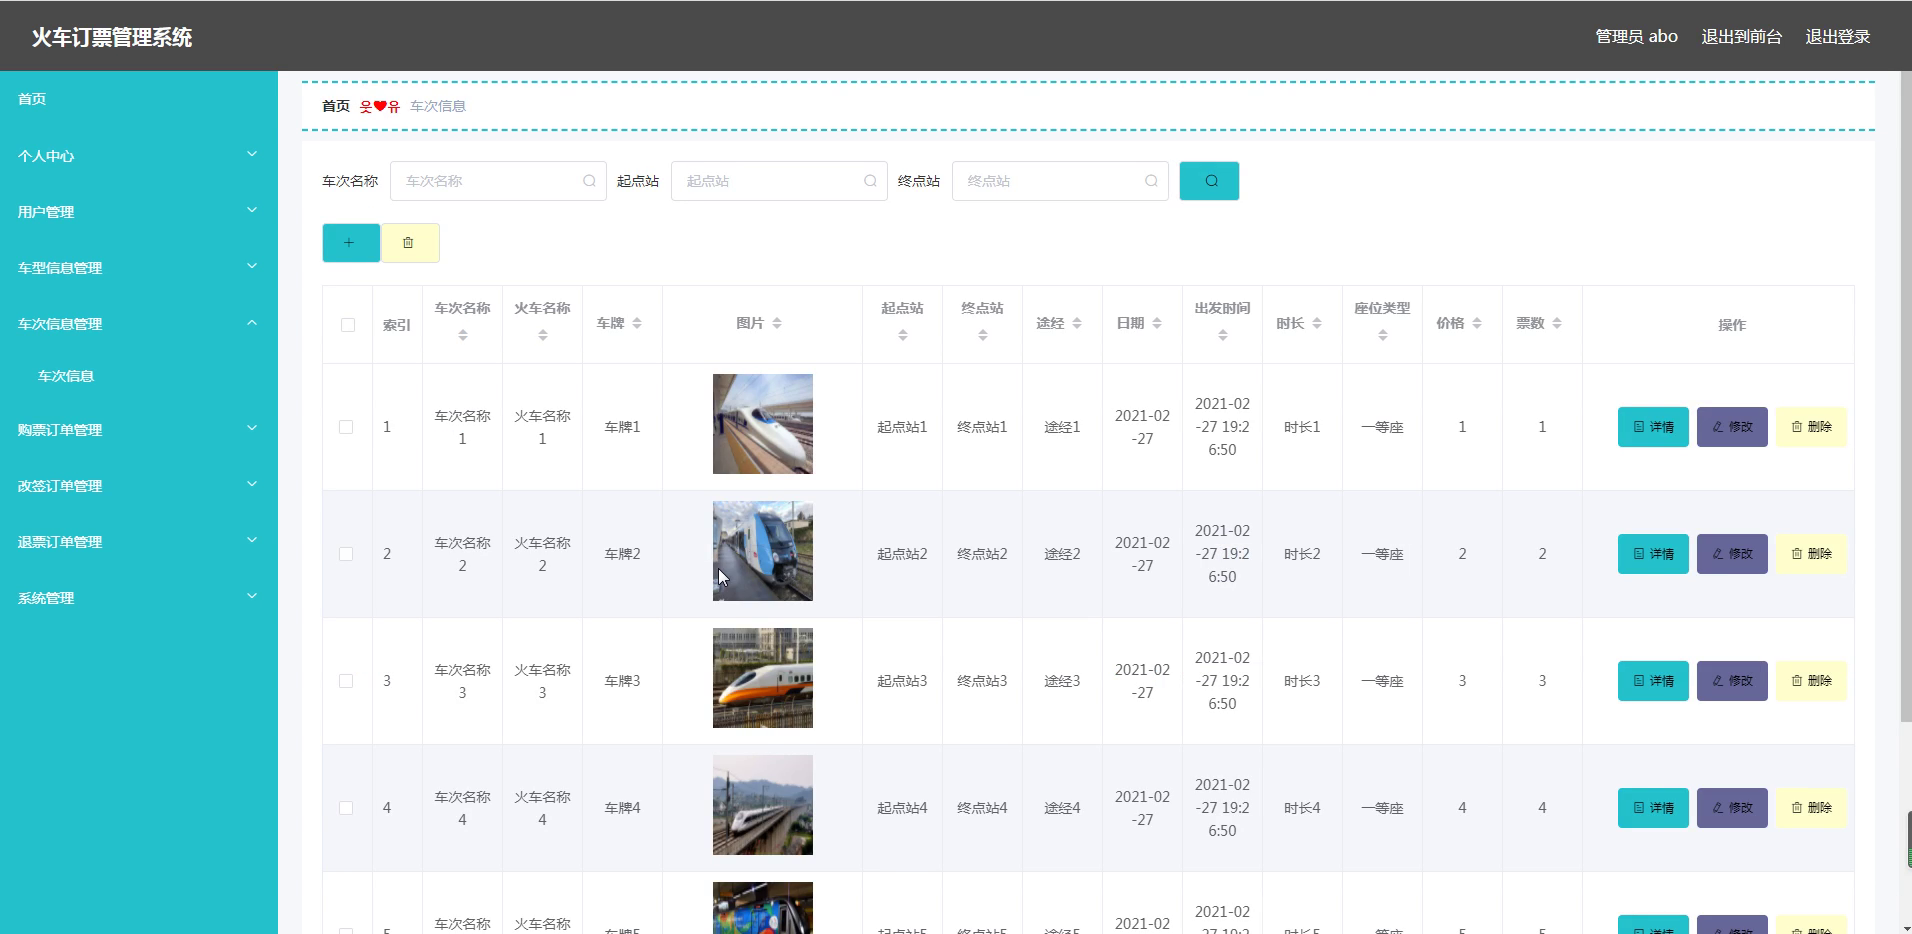Expand 系统管理 sidebar menu chevron
Screen dimensions: 1912x934
pos(252,596)
